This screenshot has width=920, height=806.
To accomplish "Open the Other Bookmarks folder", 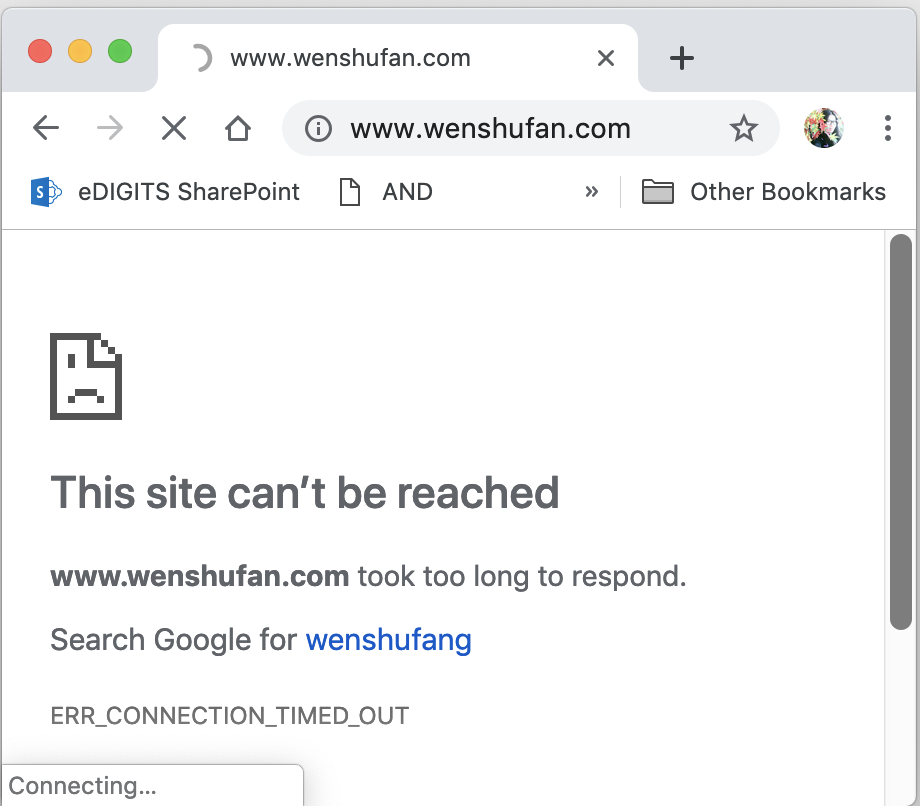I will [764, 192].
